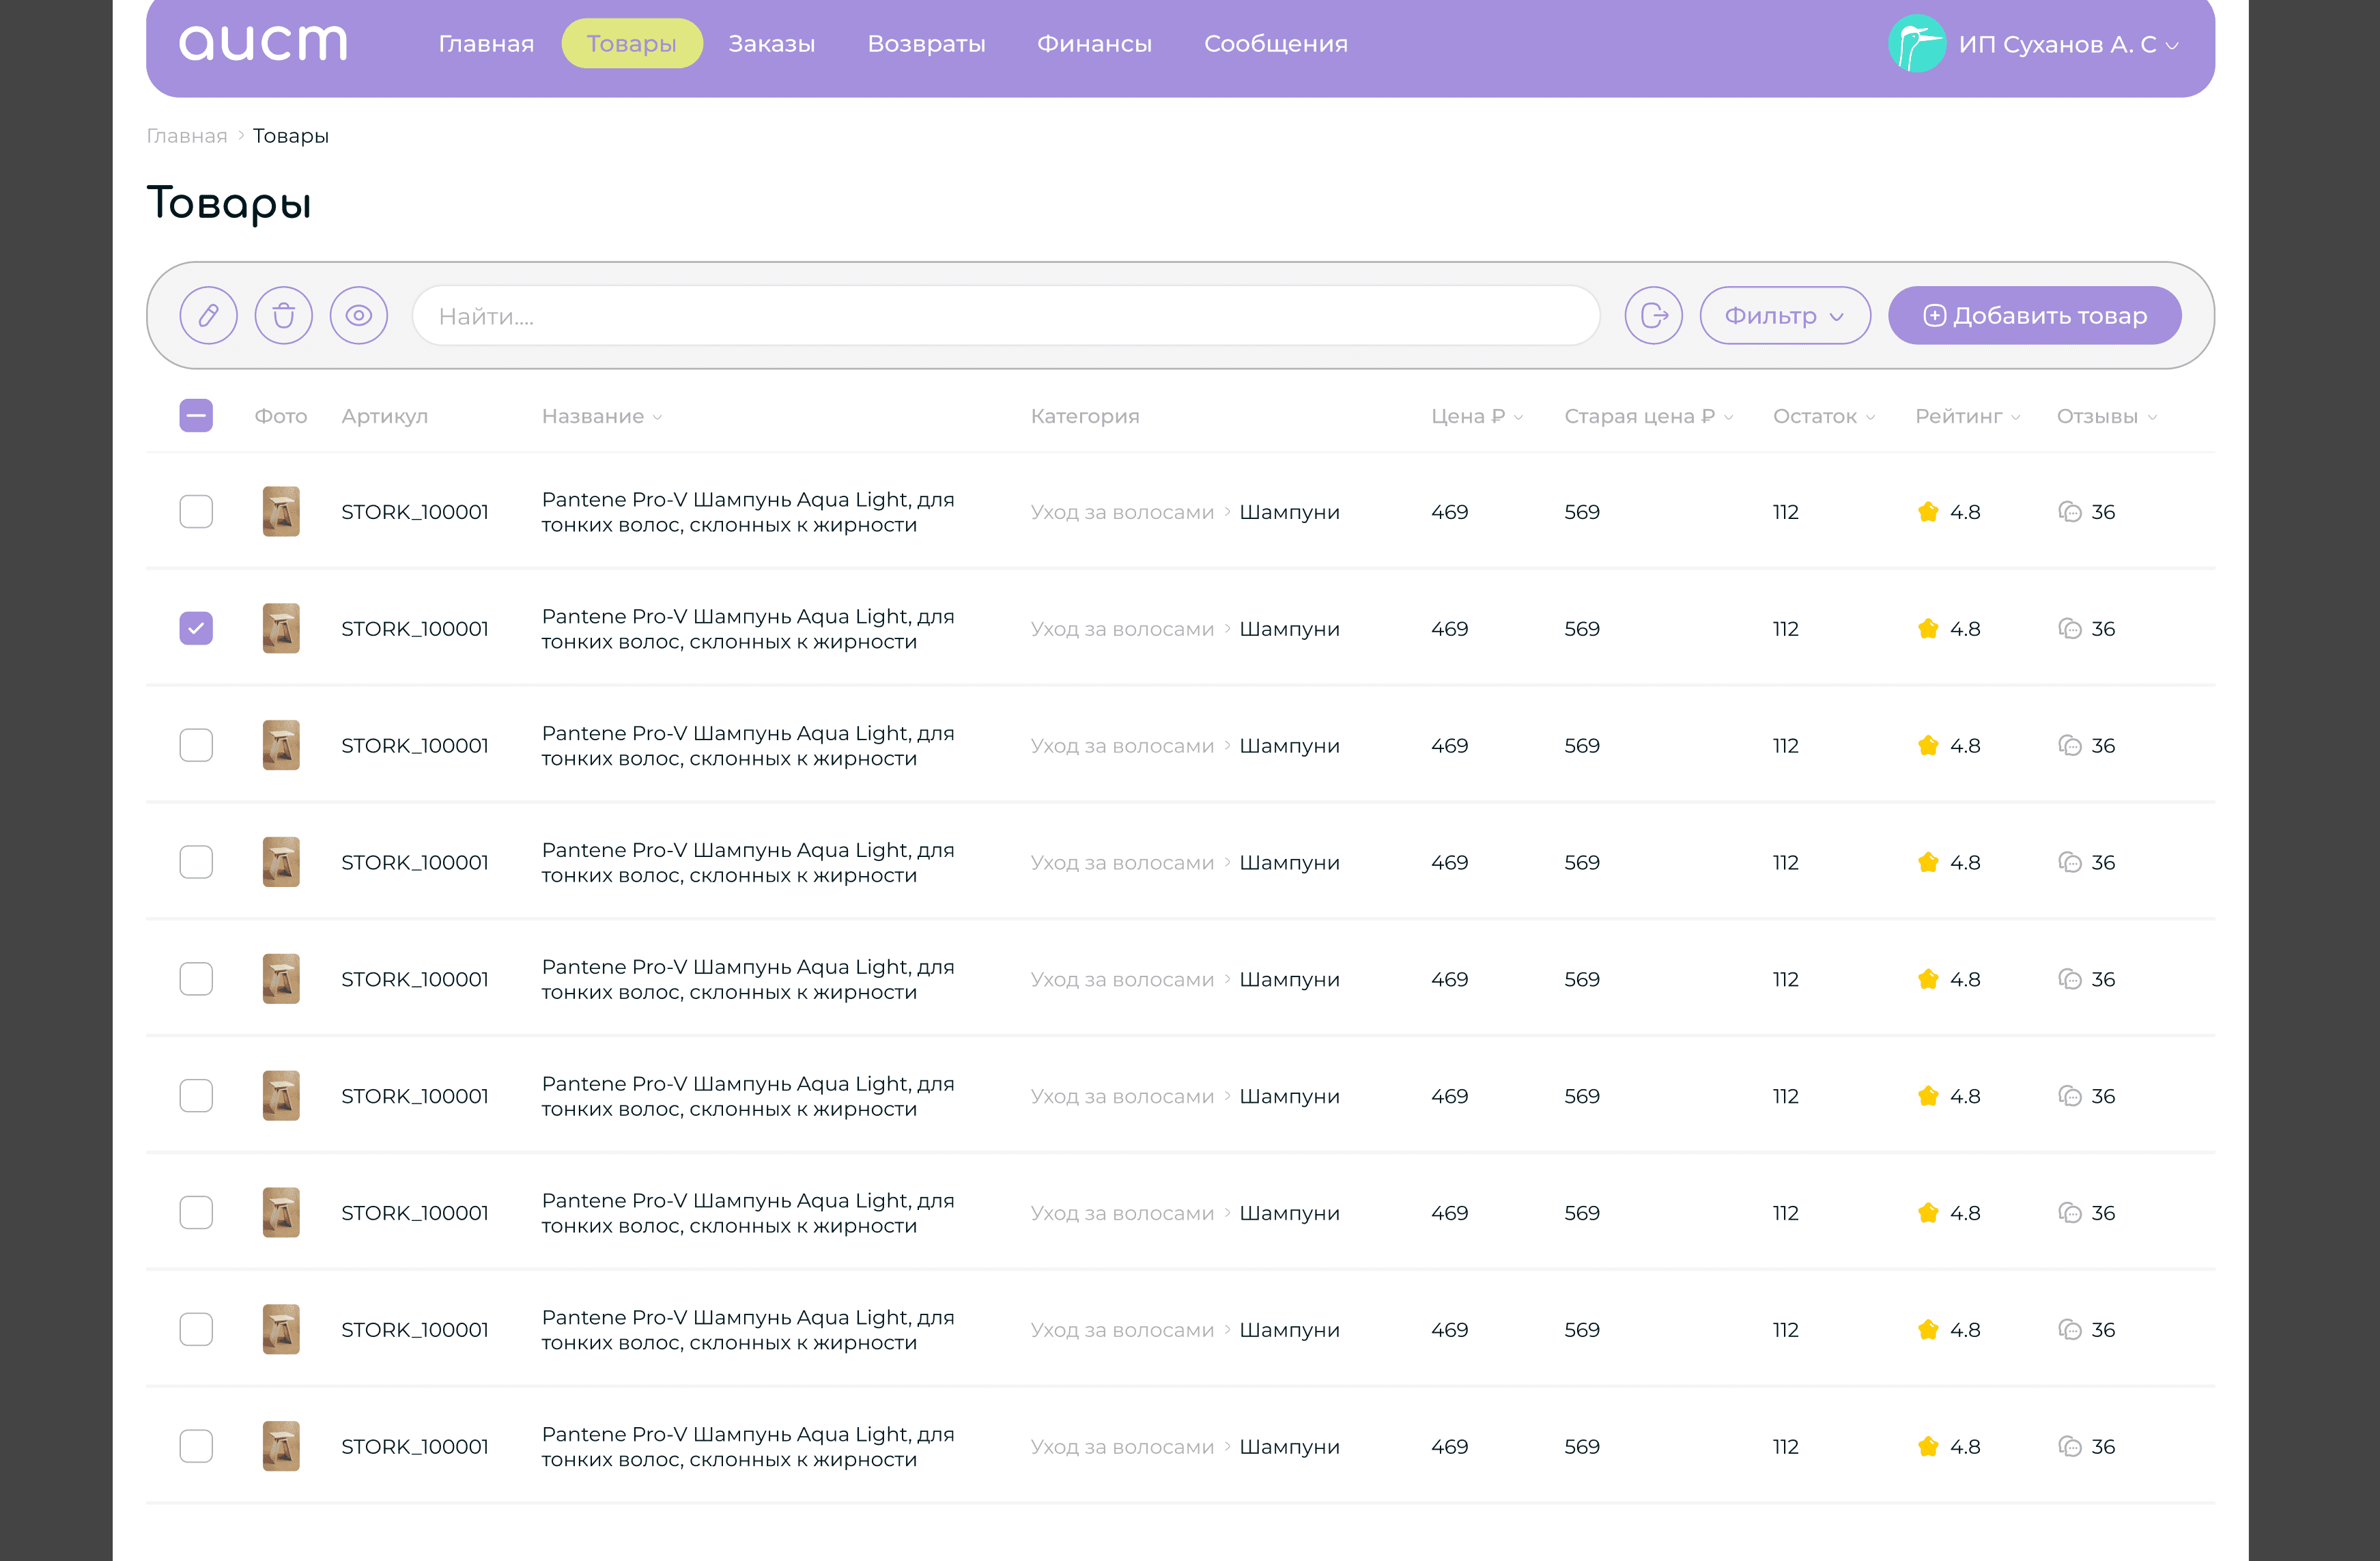Click the star rating icon in first row
The image size is (2380, 1561).
click(1928, 512)
